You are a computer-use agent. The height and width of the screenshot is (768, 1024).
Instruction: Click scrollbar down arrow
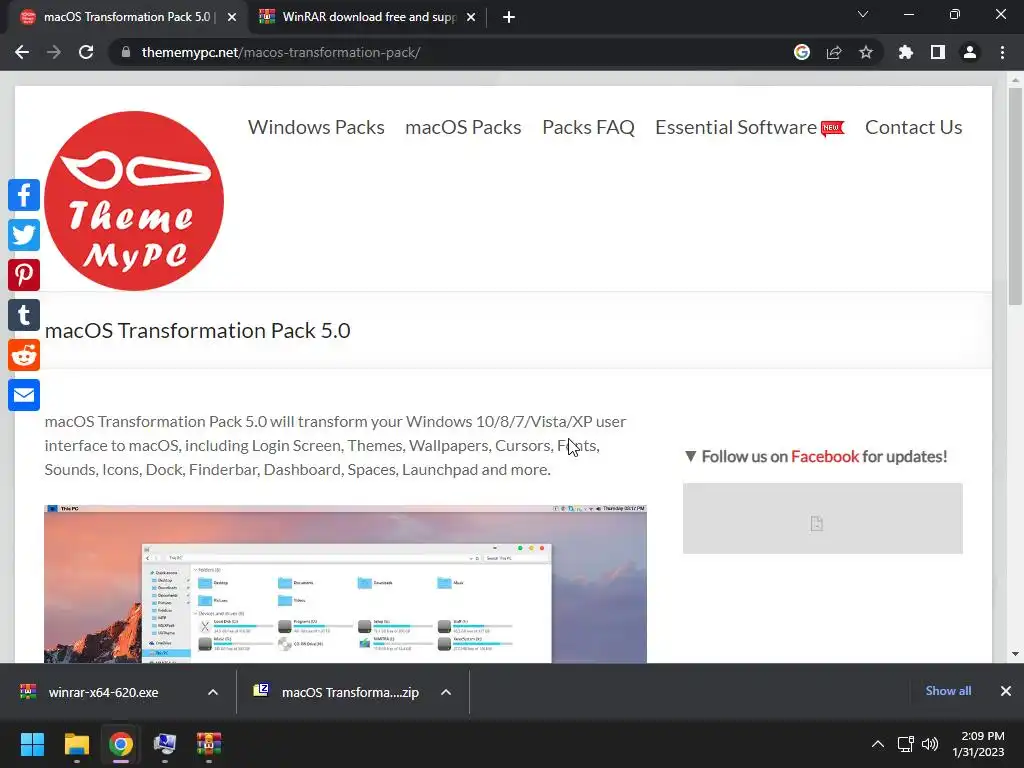tap(1015, 654)
